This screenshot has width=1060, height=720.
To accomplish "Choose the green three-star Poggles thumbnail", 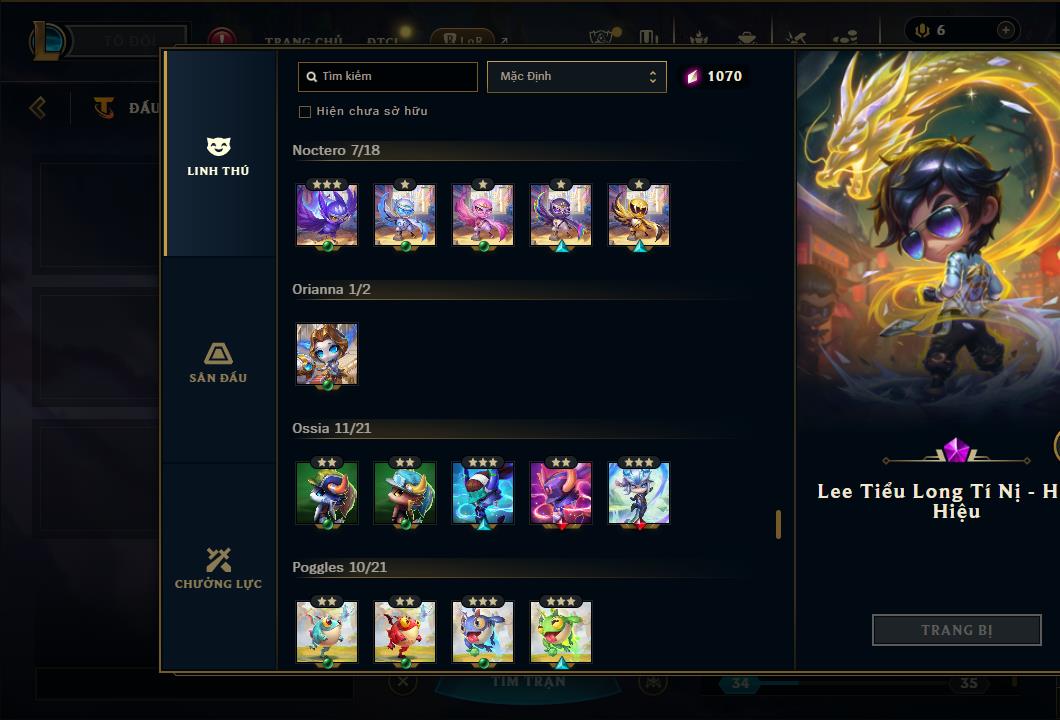I will [x=560, y=631].
